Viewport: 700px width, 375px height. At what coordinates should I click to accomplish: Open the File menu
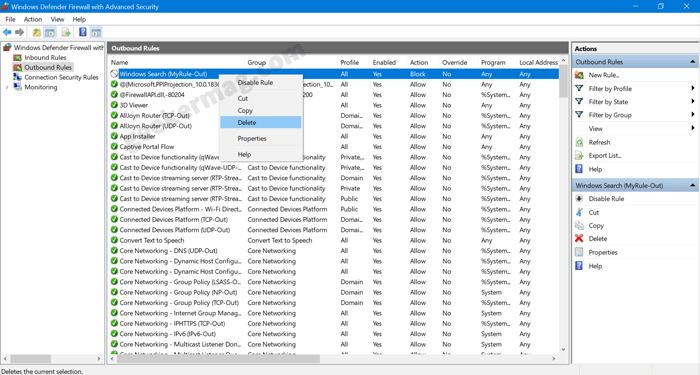point(10,19)
